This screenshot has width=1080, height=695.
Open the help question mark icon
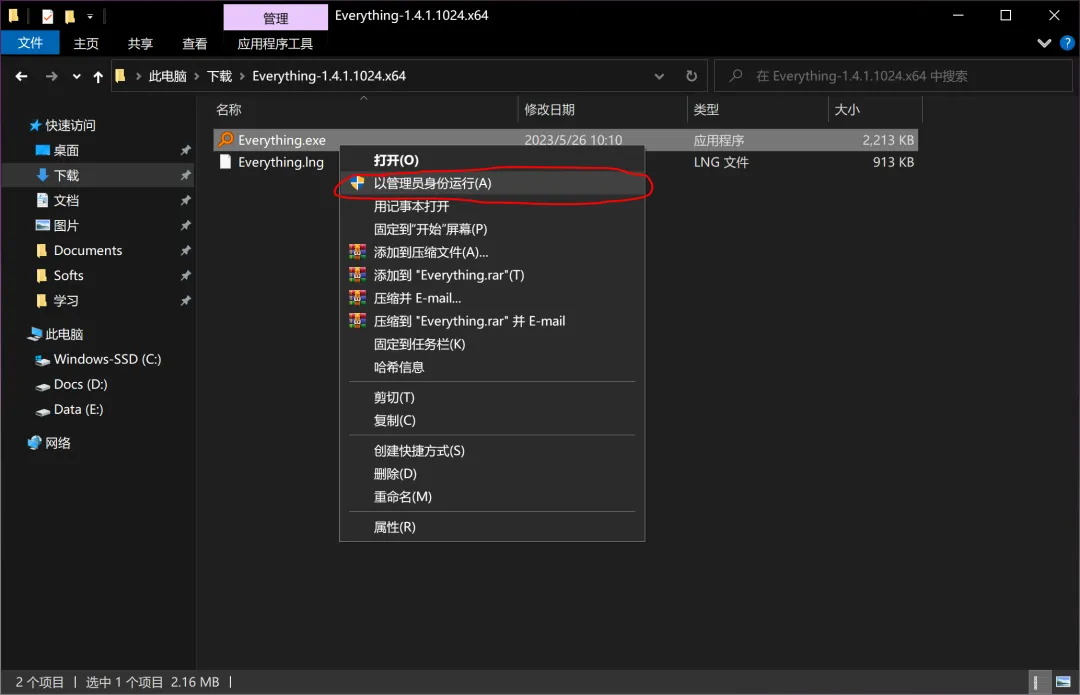coord(1067,43)
